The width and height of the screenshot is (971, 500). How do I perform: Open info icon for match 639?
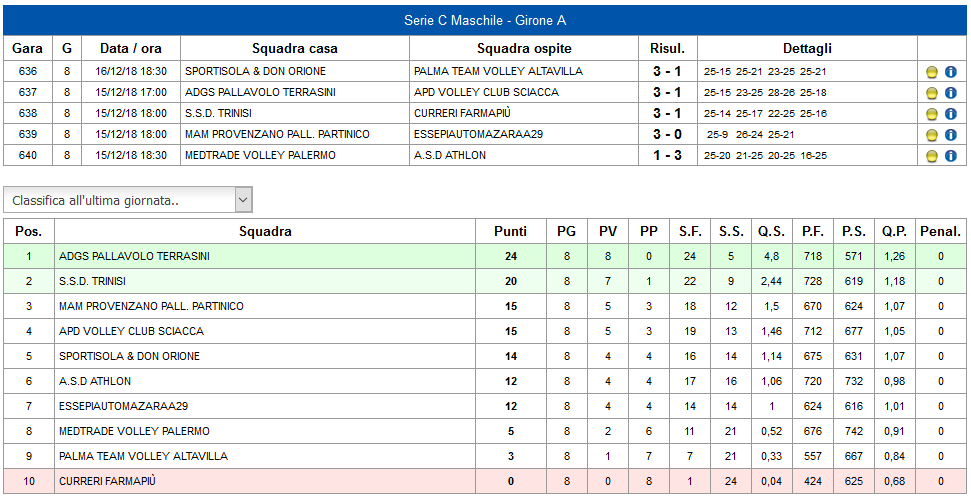[x=951, y=136]
